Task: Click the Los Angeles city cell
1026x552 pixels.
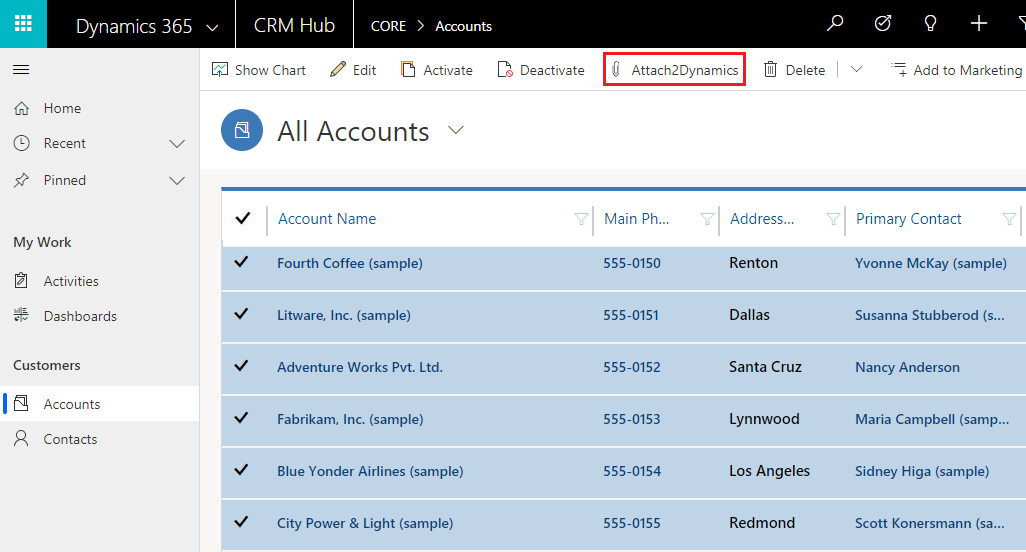Action: (769, 471)
